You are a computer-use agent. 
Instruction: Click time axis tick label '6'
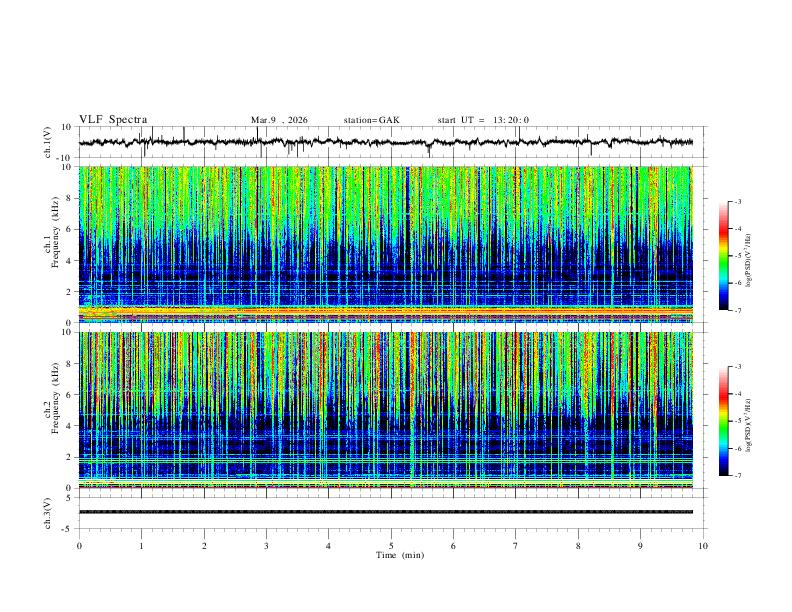tap(454, 546)
